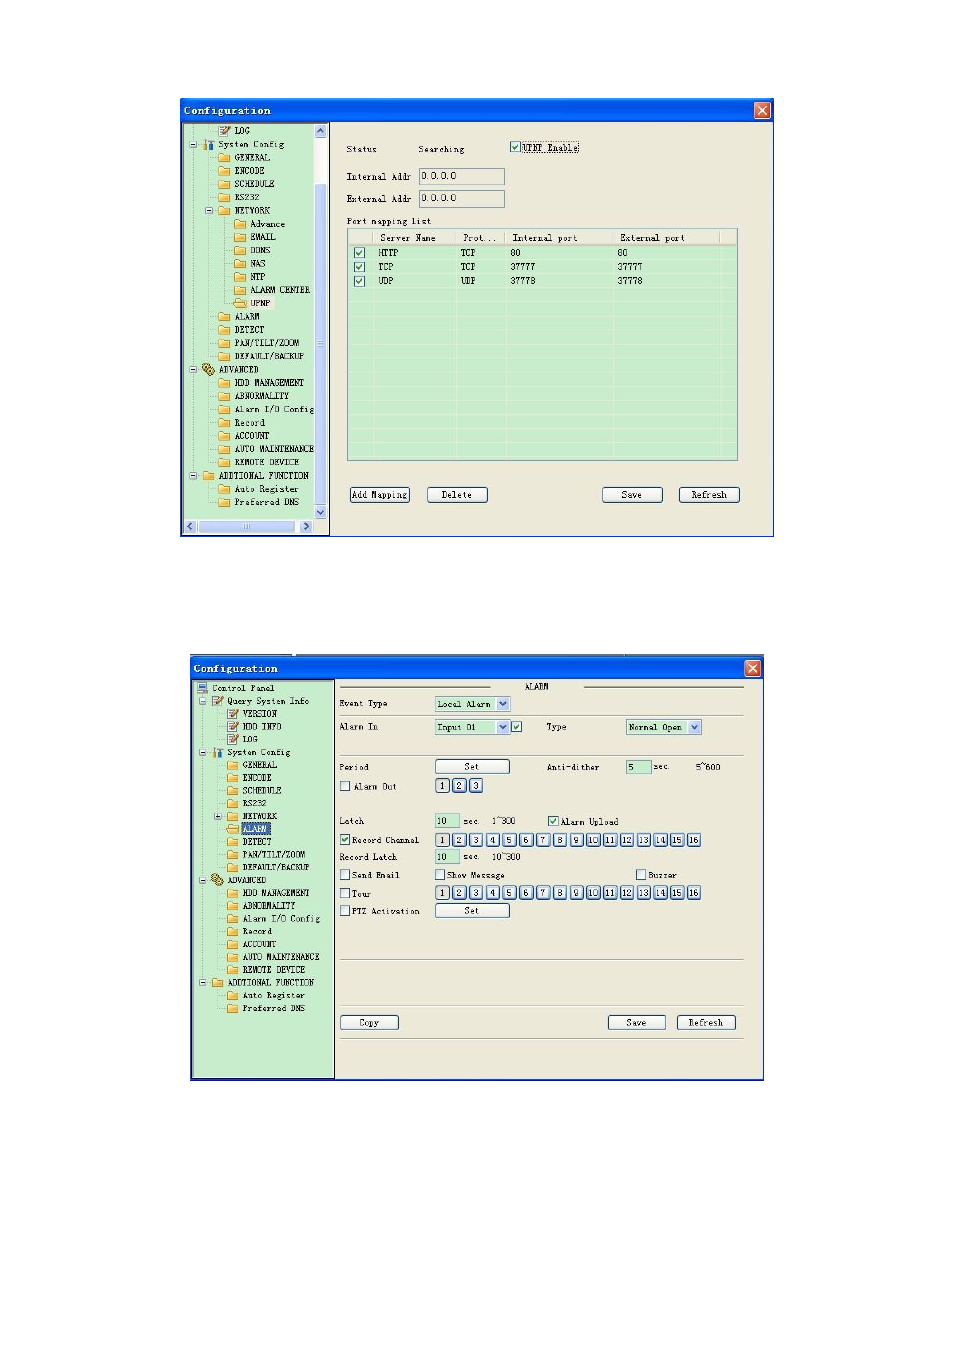Click the Add Mapping button

tap(380, 495)
